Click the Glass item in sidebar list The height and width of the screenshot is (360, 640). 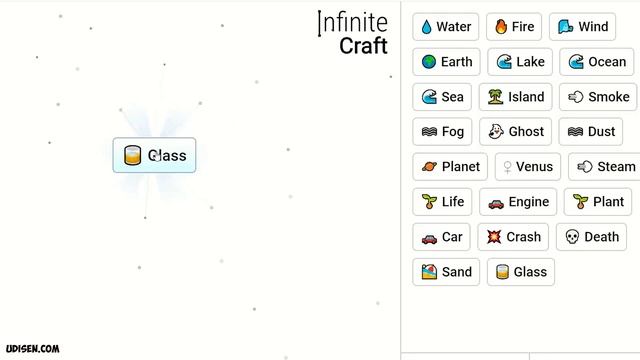point(521,272)
